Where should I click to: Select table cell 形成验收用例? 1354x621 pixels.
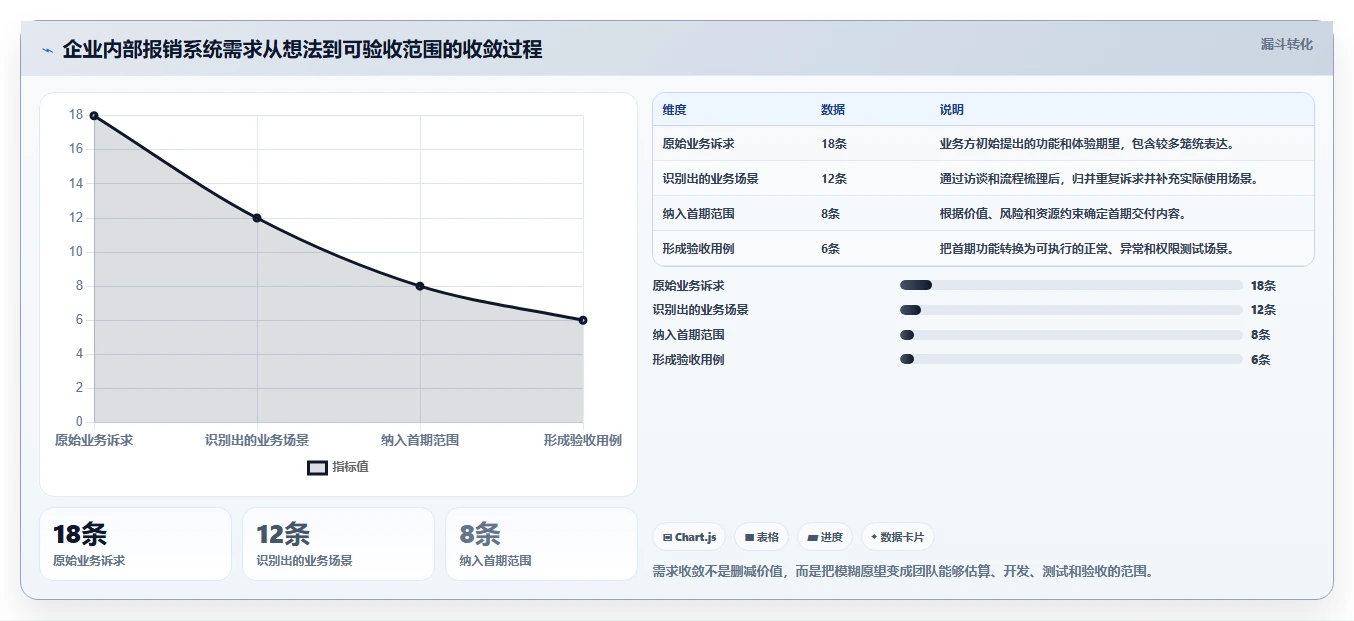[698, 249]
